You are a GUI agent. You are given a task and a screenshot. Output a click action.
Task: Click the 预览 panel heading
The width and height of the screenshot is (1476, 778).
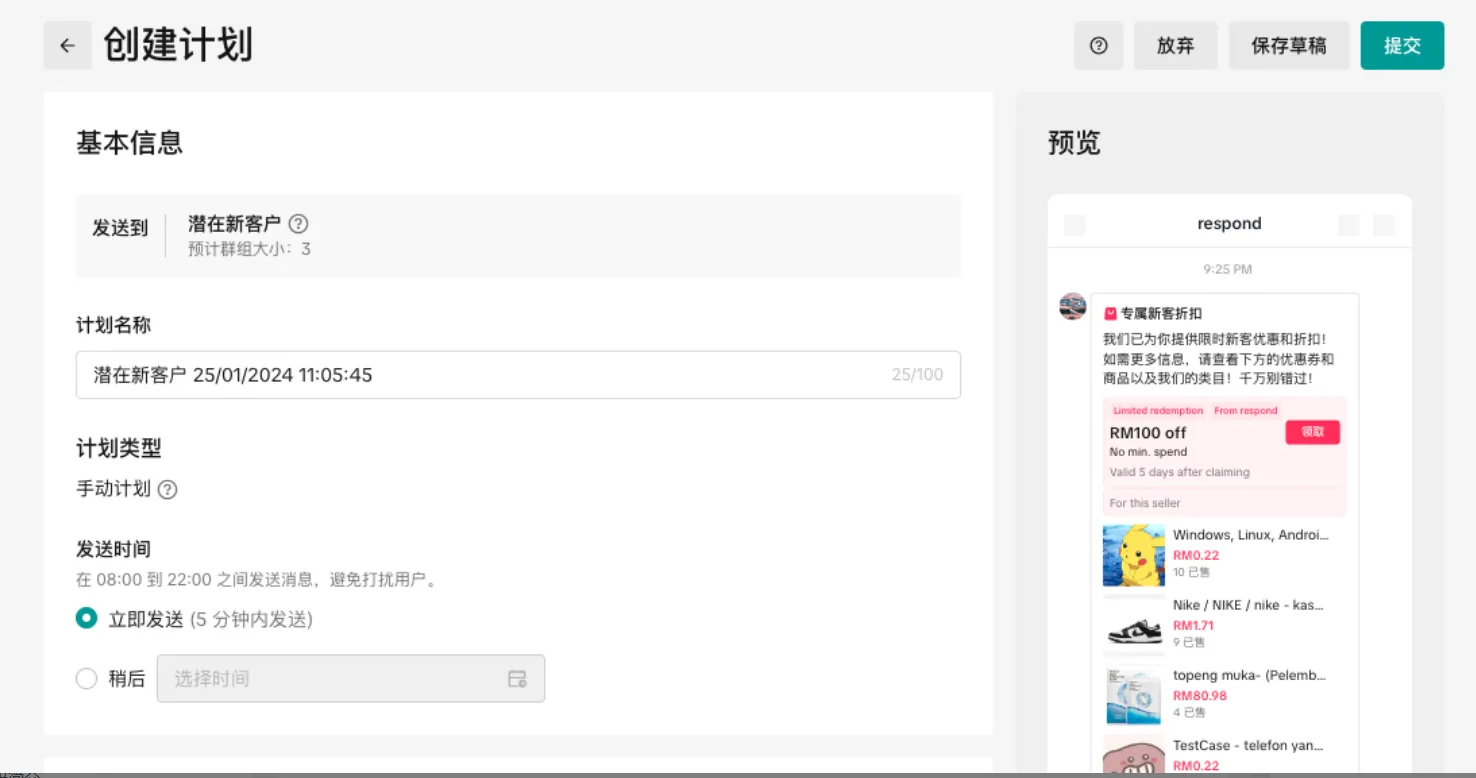coord(1074,143)
